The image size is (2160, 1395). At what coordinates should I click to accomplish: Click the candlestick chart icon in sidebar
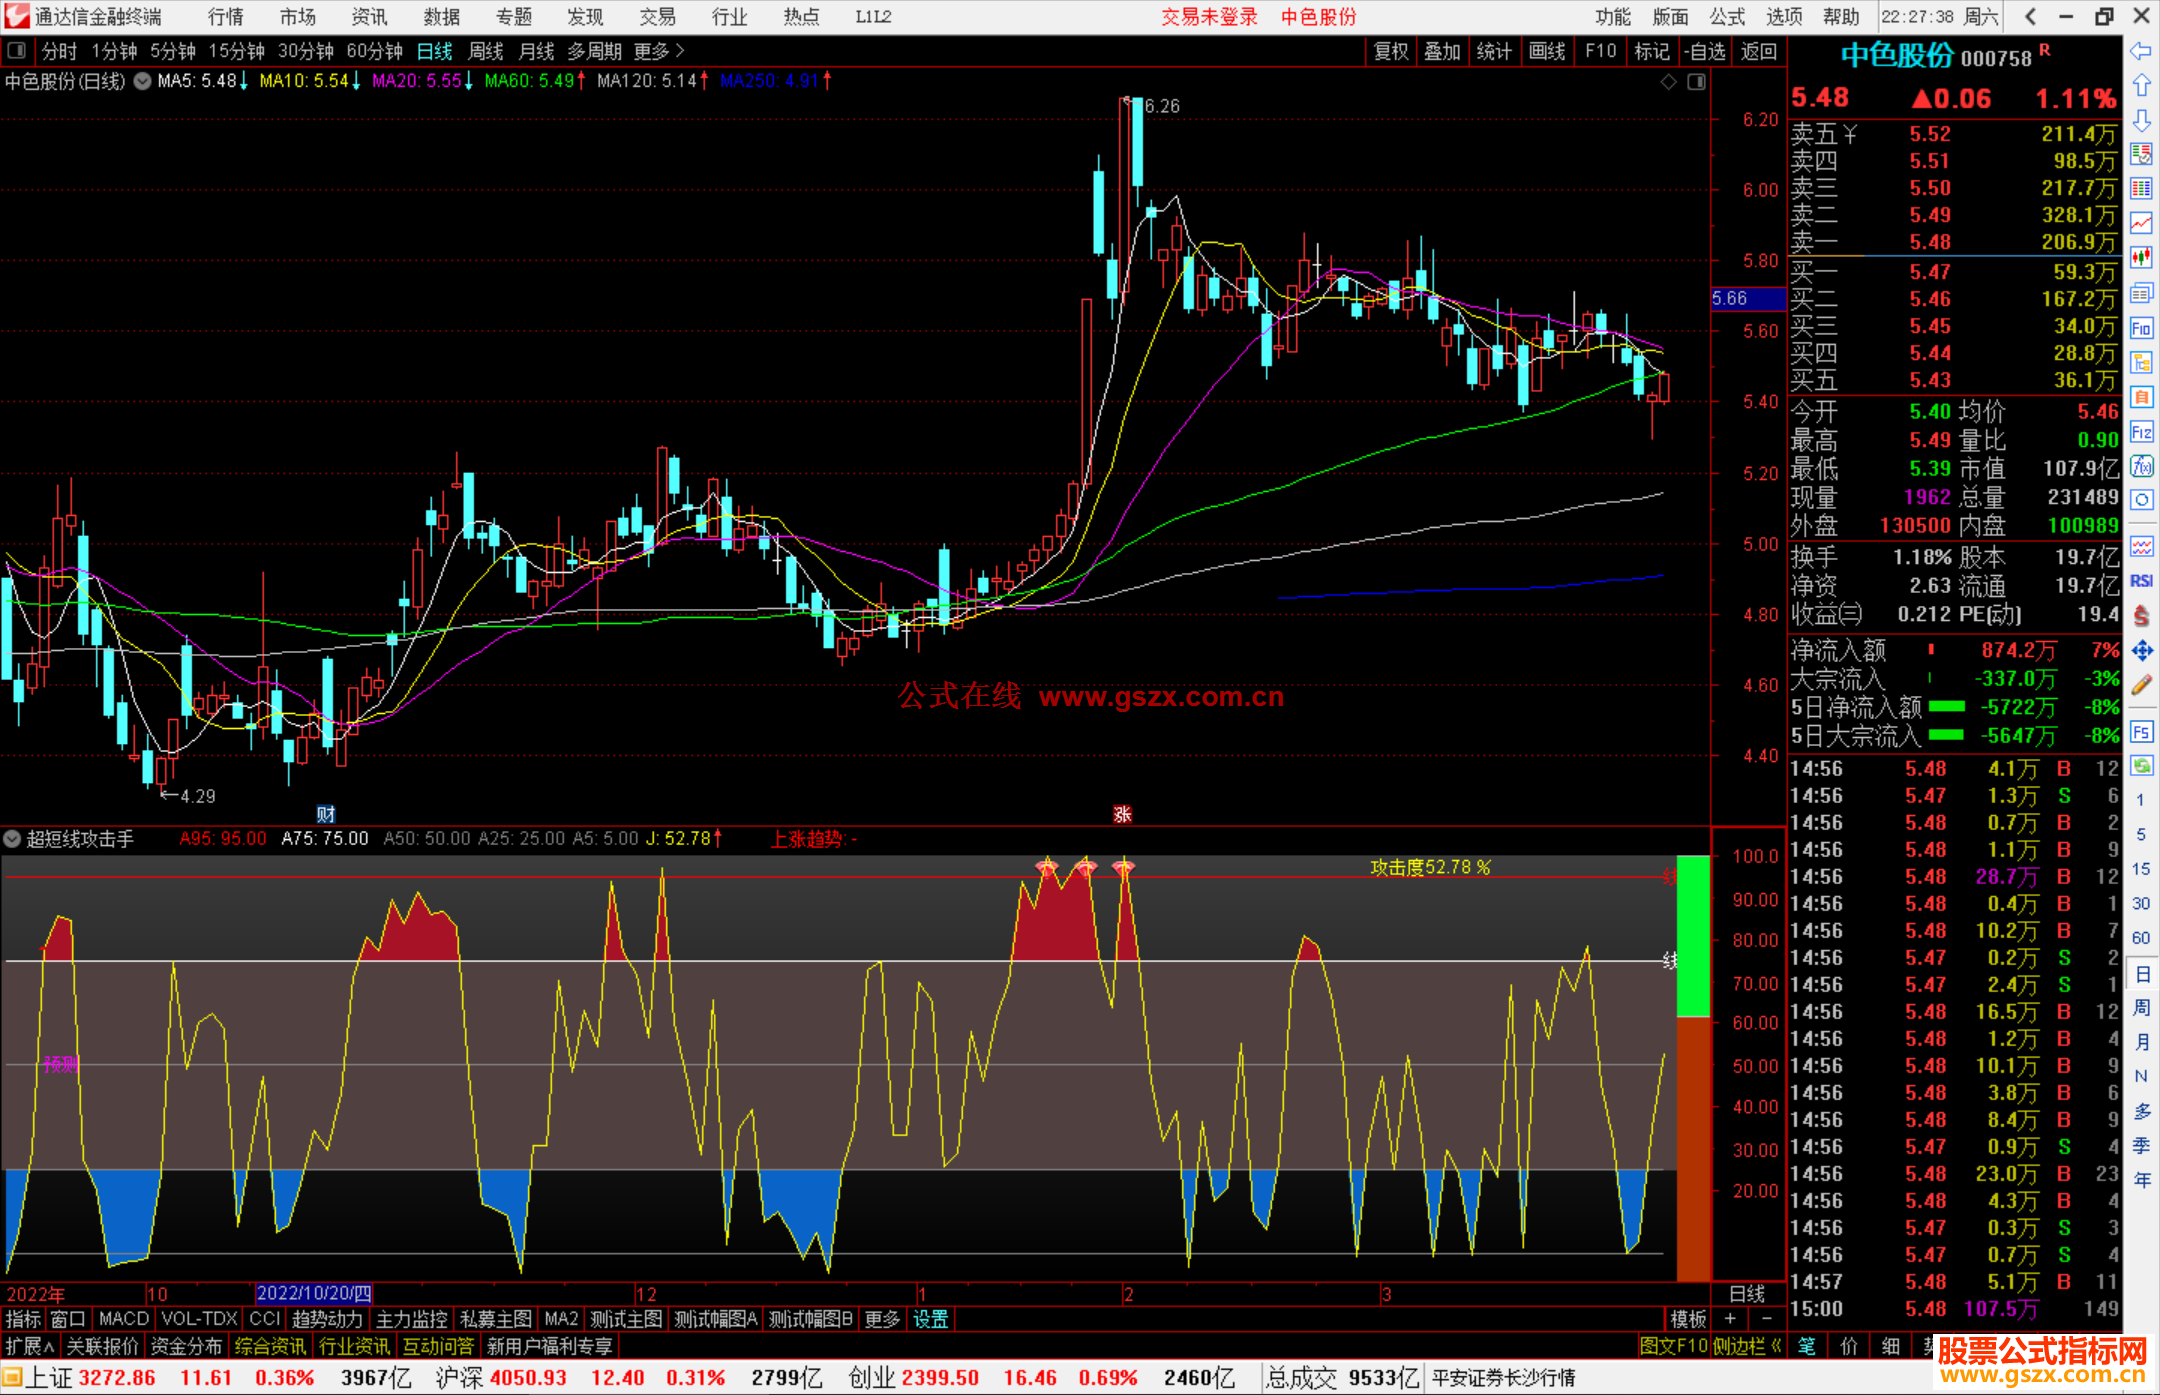click(x=2141, y=258)
